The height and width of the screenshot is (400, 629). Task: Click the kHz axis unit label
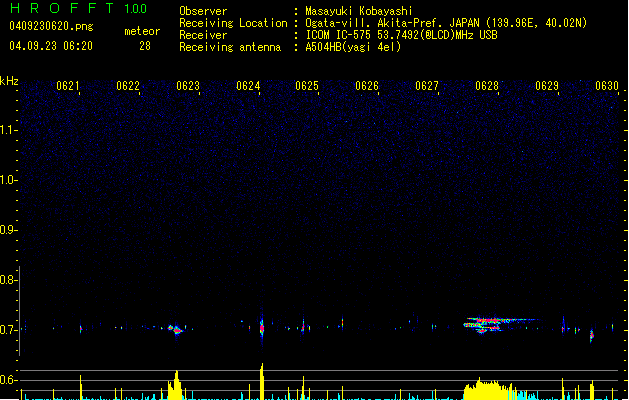pos(9,81)
